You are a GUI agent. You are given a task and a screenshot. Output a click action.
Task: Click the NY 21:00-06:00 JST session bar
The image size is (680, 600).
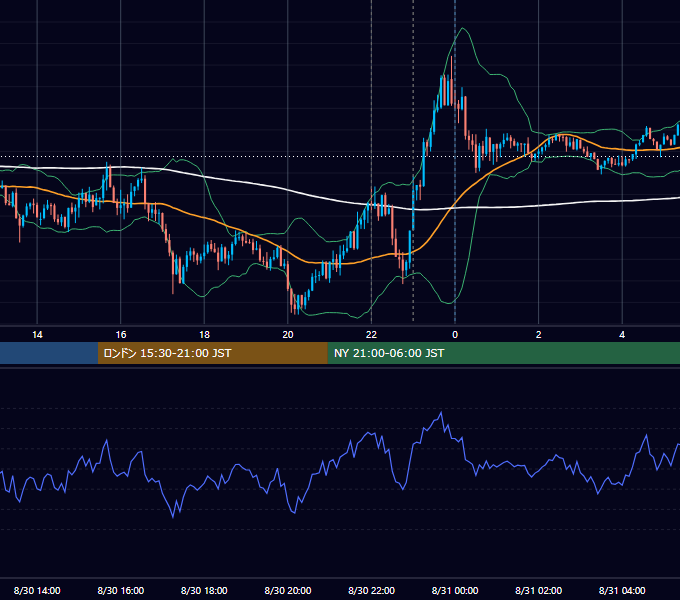[503, 353]
